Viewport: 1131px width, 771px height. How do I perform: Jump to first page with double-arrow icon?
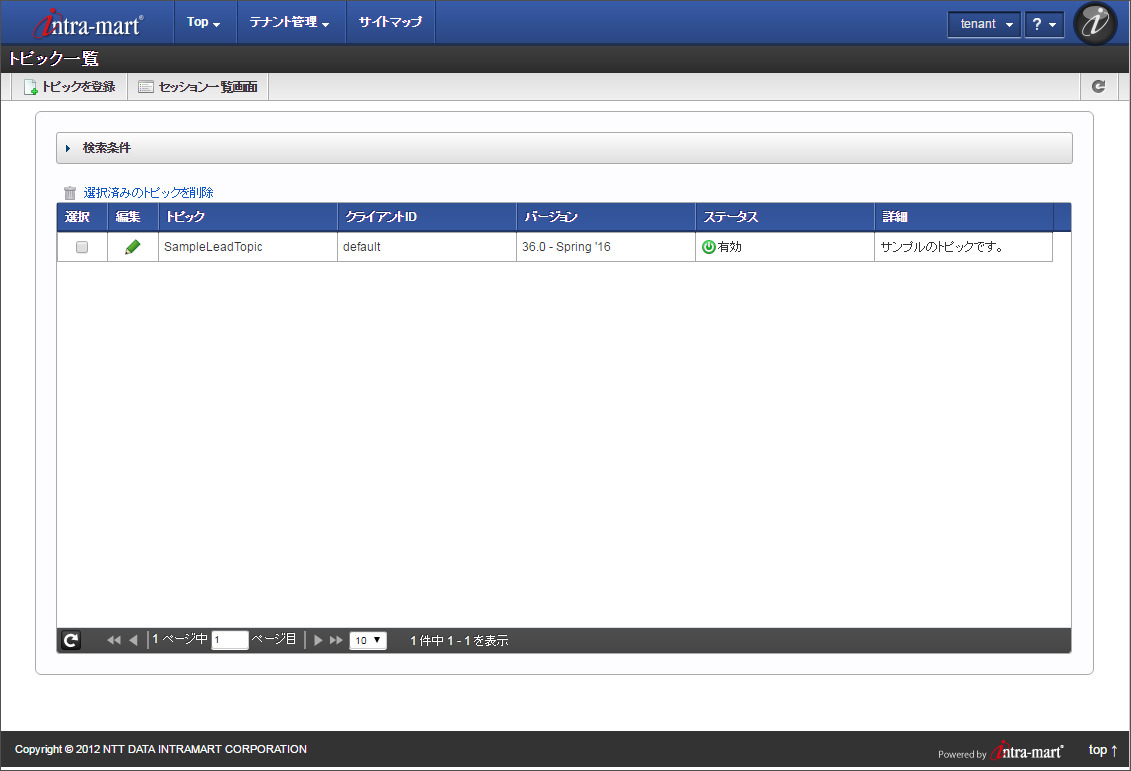(x=112, y=640)
